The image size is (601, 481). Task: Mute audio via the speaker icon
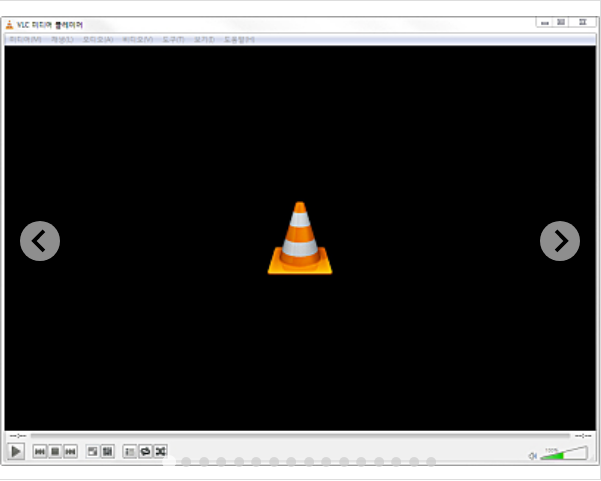pos(532,456)
